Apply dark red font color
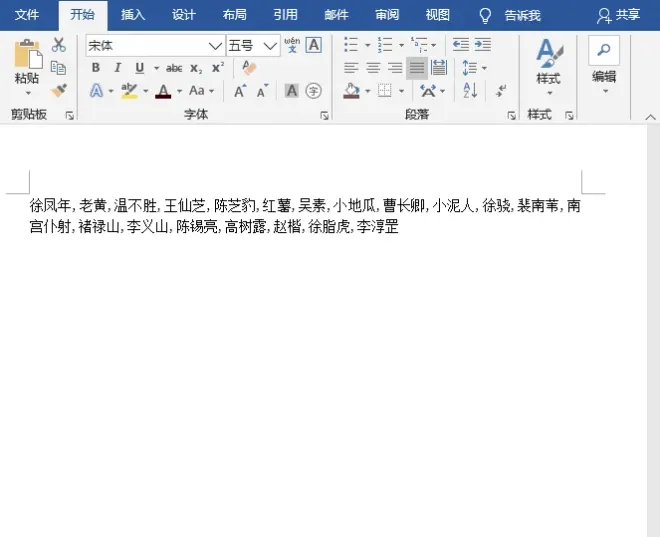Viewport: 660px width, 537px height. 163,90
